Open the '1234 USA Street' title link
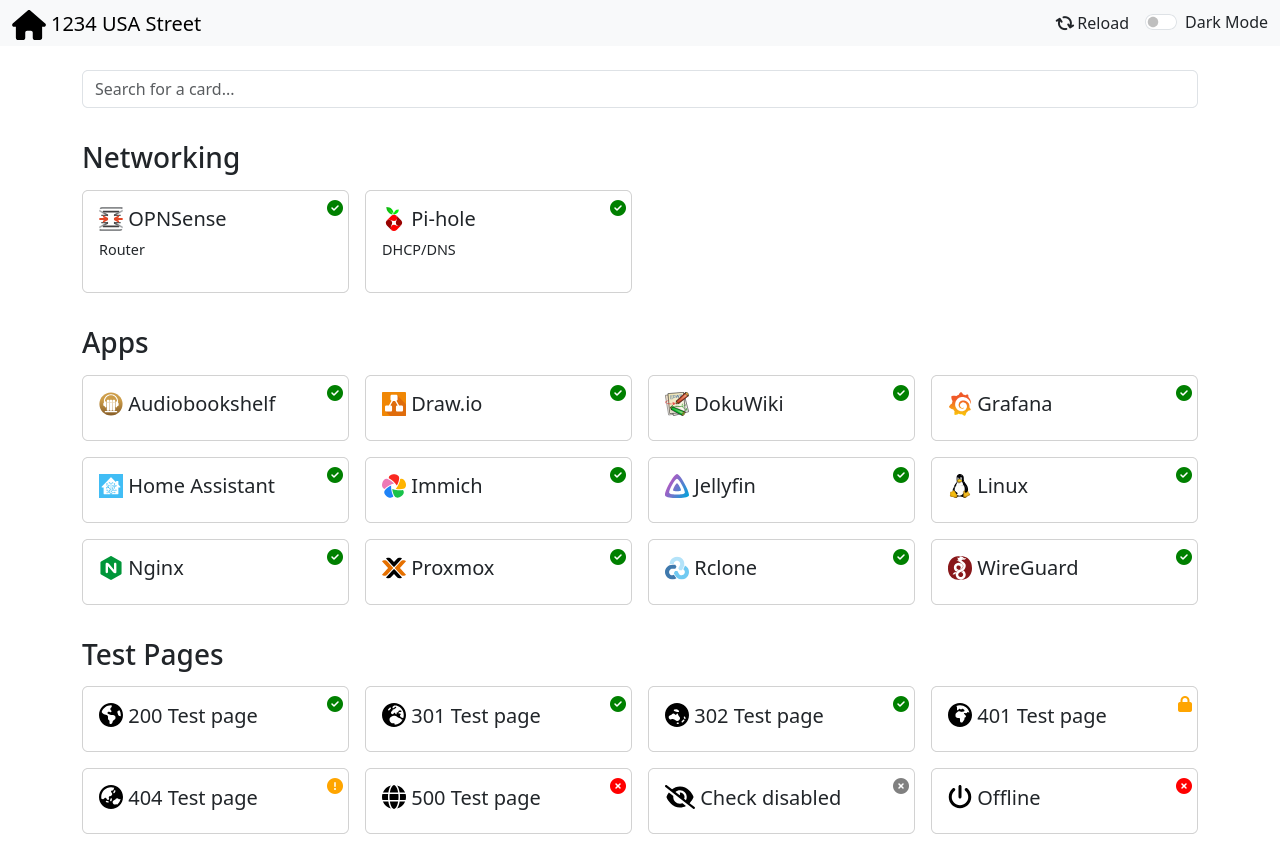Image resolution: width=1280 pixels, height=866 pixels. coord(126,24)
